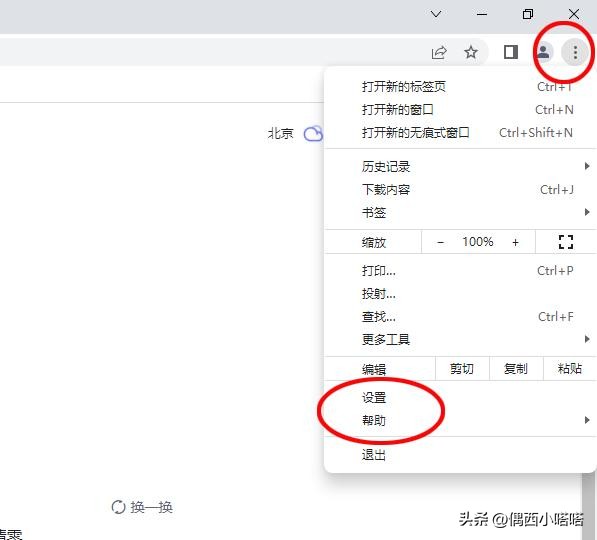This screenshot has height=540, width=597.
Task: Toggle the side panel icon
Action: [x=511, y=52]
